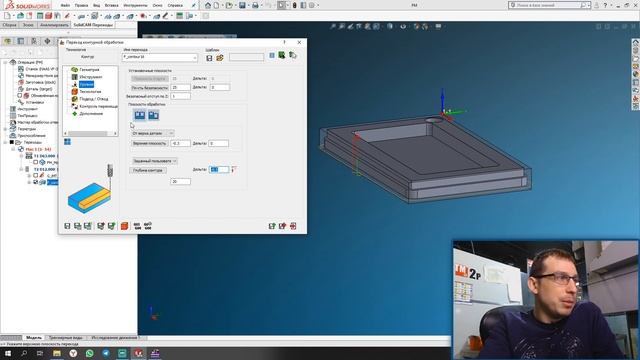Click the dialog tree scrollbar left arrow
This screenshot has height=360, width=640.
coord(65,133)
